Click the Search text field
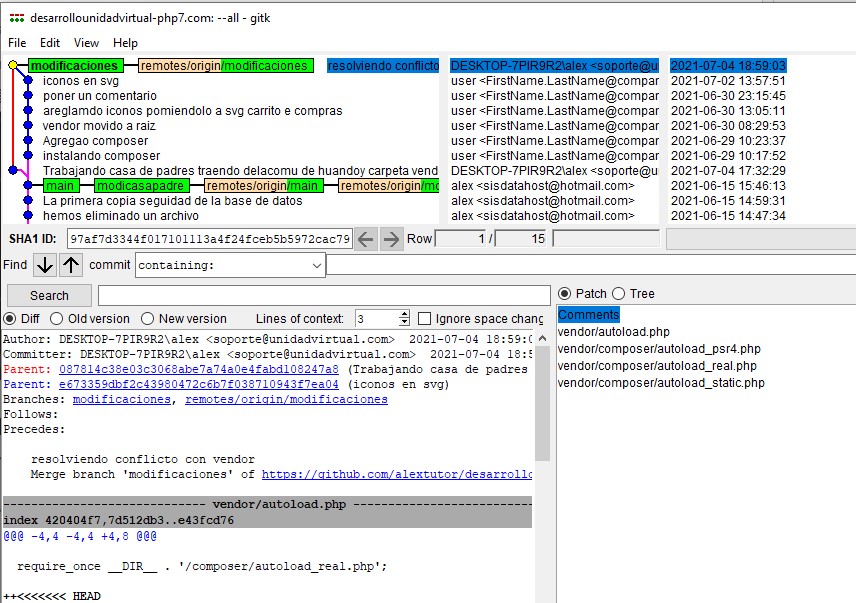Viewport: 856px width, 603px height. pos(324,296)
